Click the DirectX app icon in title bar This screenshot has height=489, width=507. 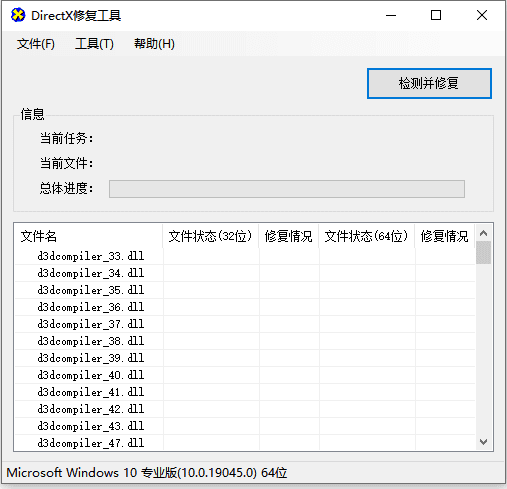point(18,15)
